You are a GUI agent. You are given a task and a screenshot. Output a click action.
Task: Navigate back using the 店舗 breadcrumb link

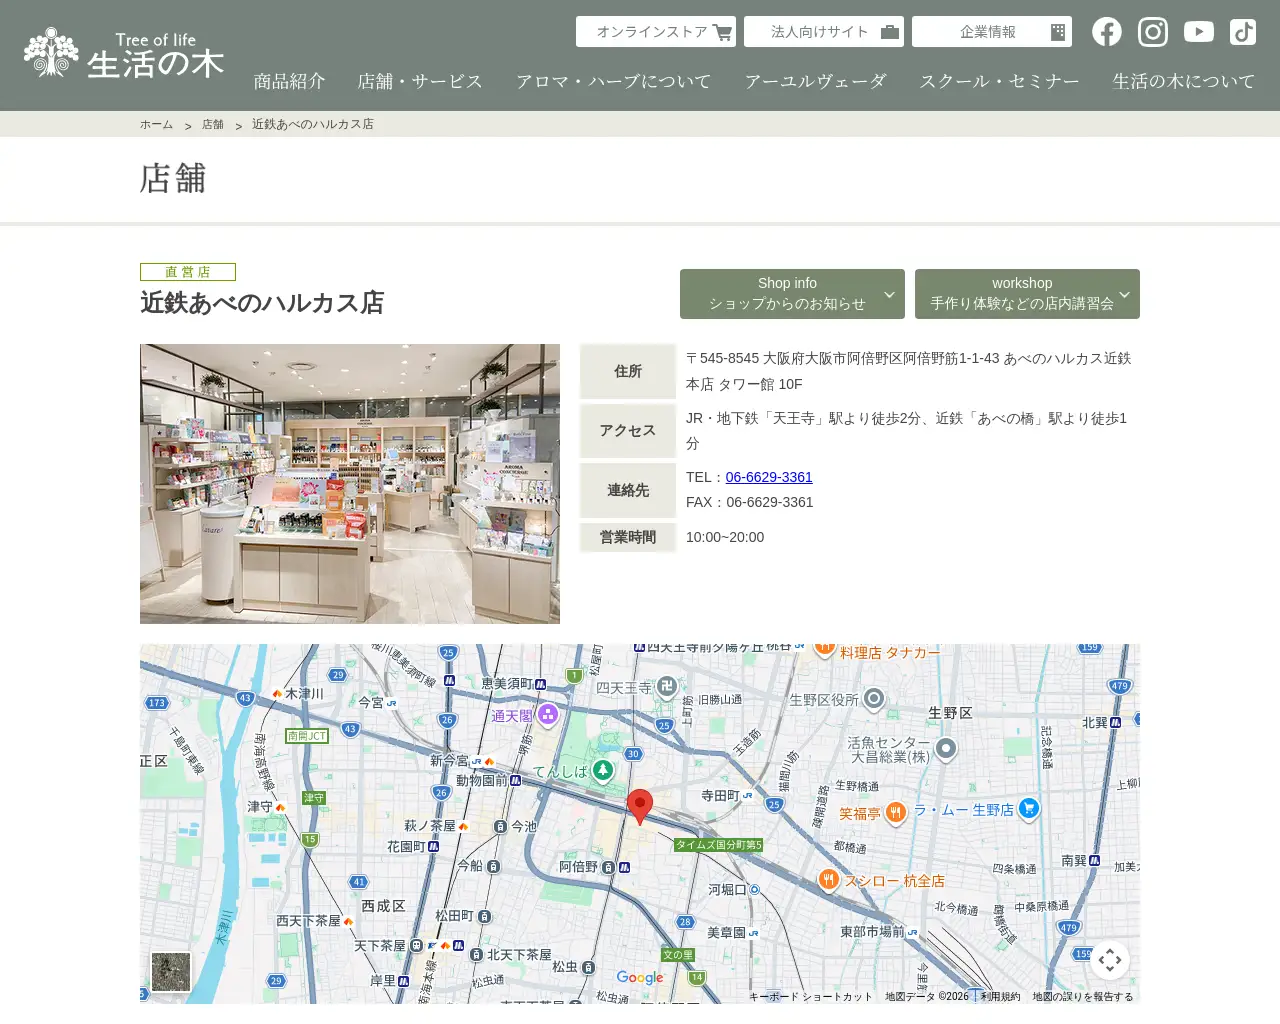click(211, 123)
